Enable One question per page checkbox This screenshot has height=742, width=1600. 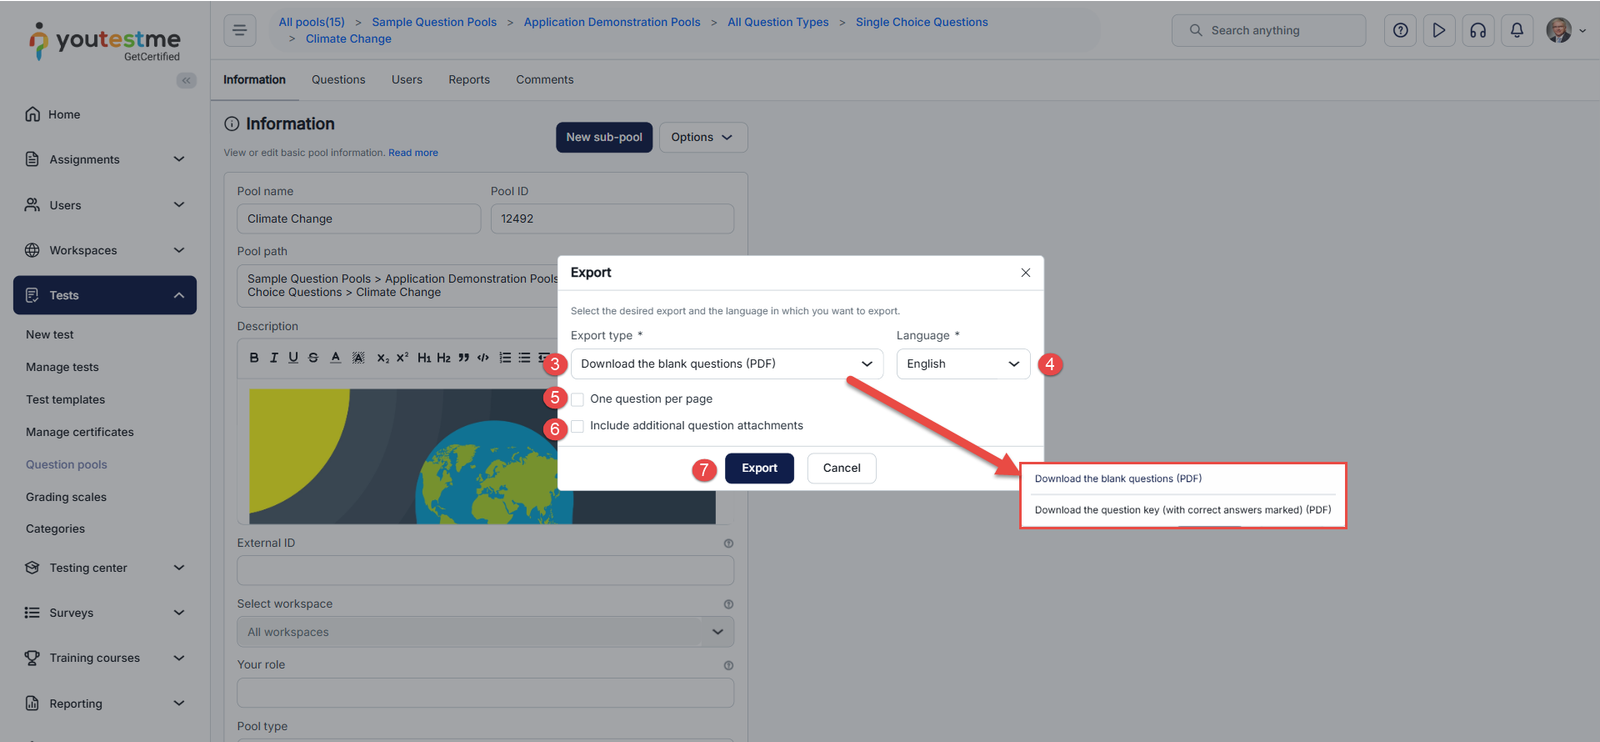578,399
